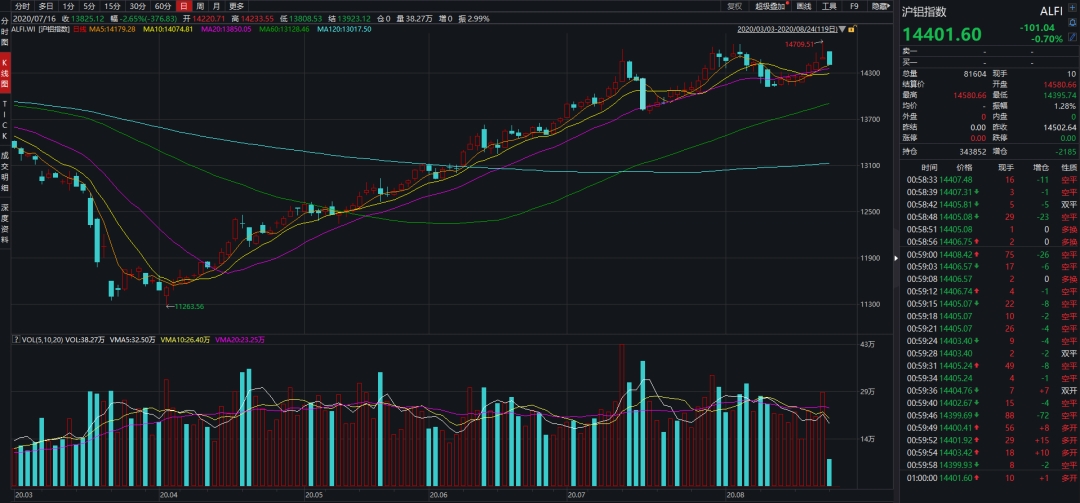
Task: Switch to TICK view in left sidebar
Action: click(x=5, y=119)
